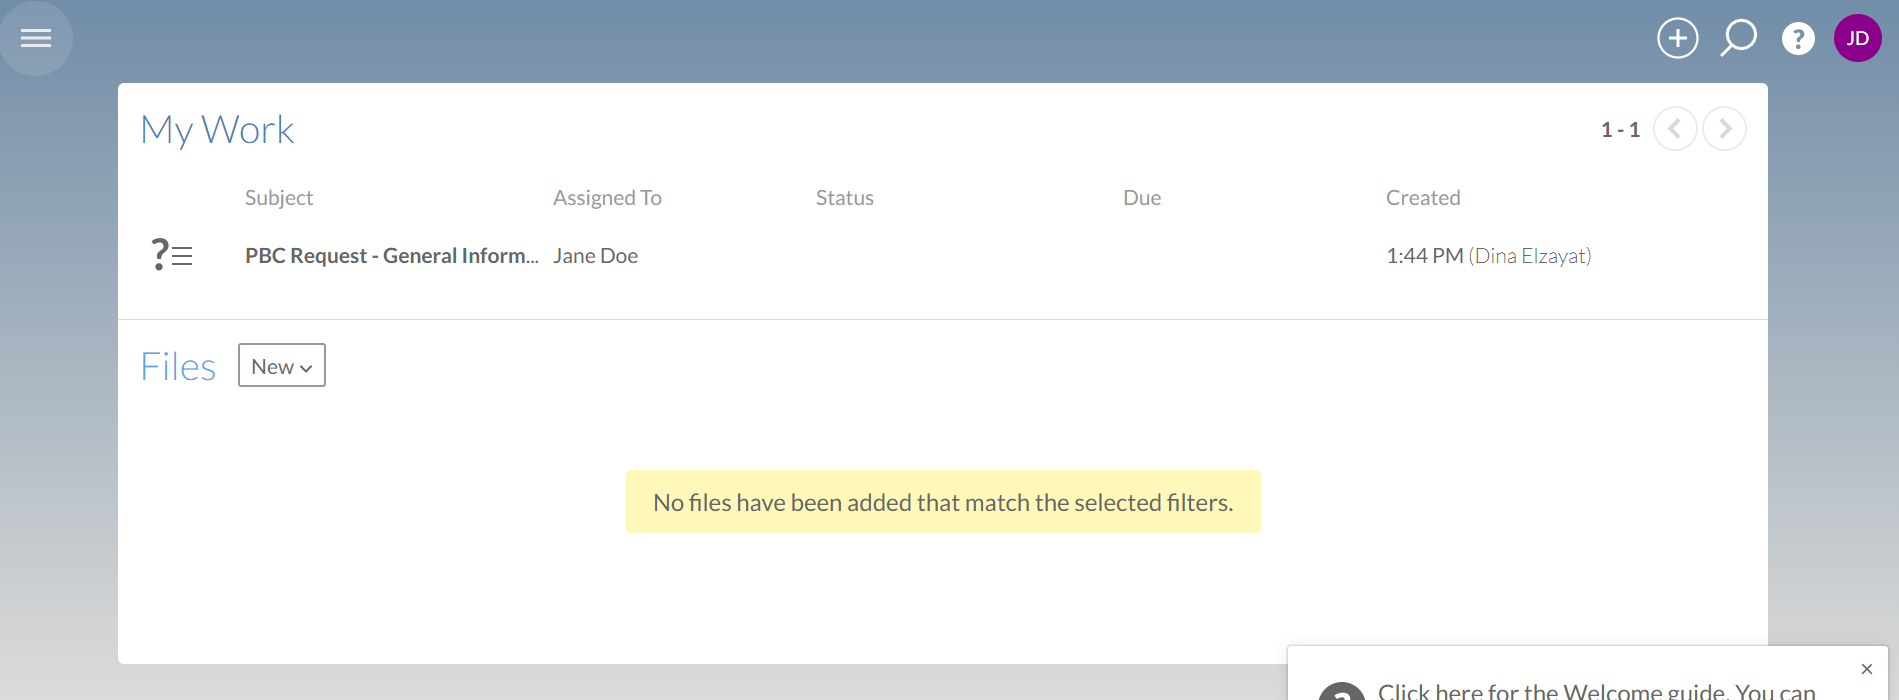Click the Files section heading
Image resolution: width=1899 pixels, height=700 pixels.
coord(178,367)
